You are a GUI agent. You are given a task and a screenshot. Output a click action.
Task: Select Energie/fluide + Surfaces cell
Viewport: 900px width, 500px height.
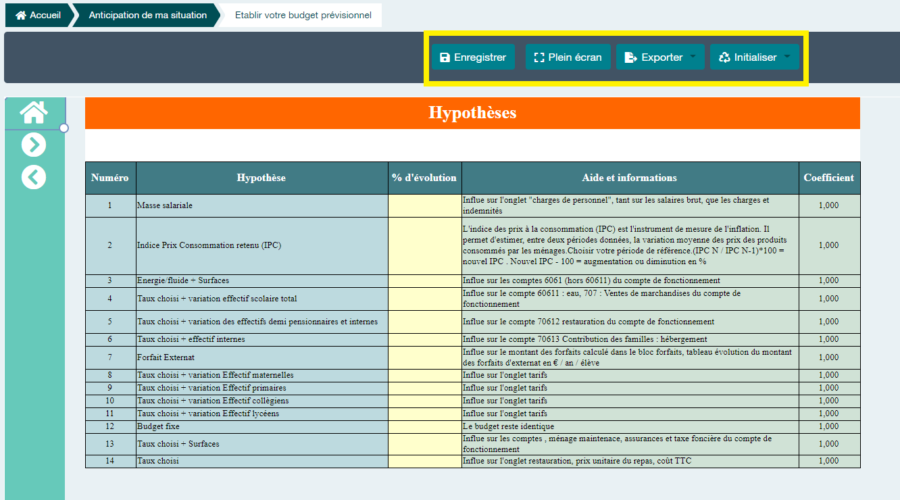point(262,281)
